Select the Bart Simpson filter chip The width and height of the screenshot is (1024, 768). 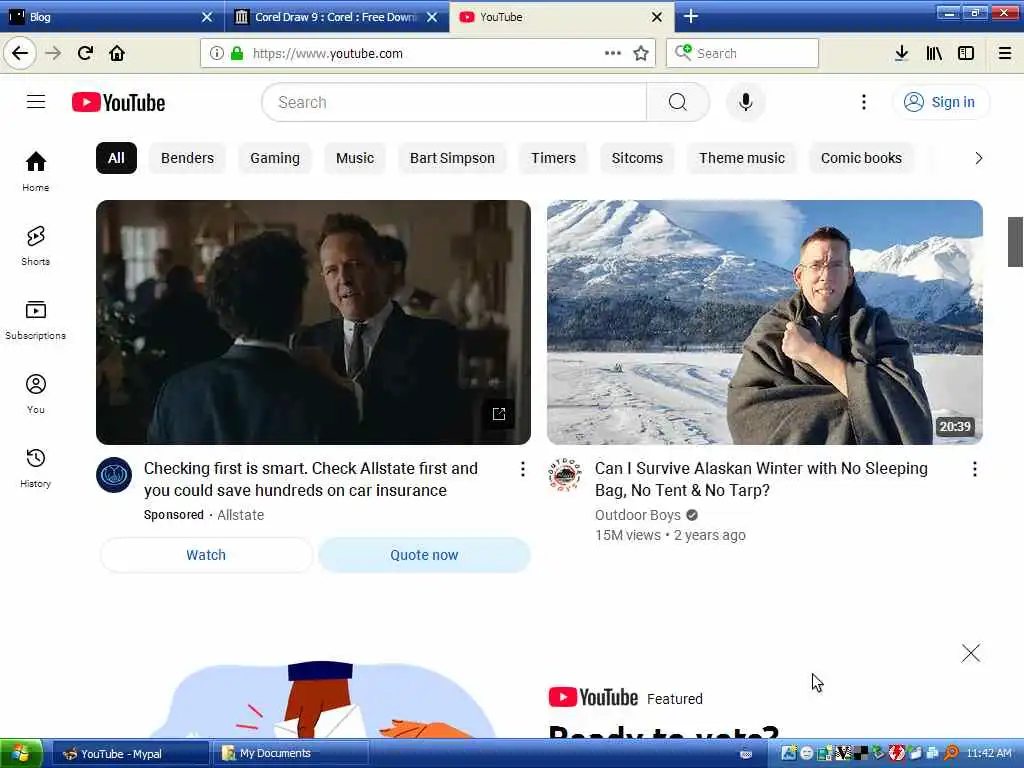click(x=452, y=158)
